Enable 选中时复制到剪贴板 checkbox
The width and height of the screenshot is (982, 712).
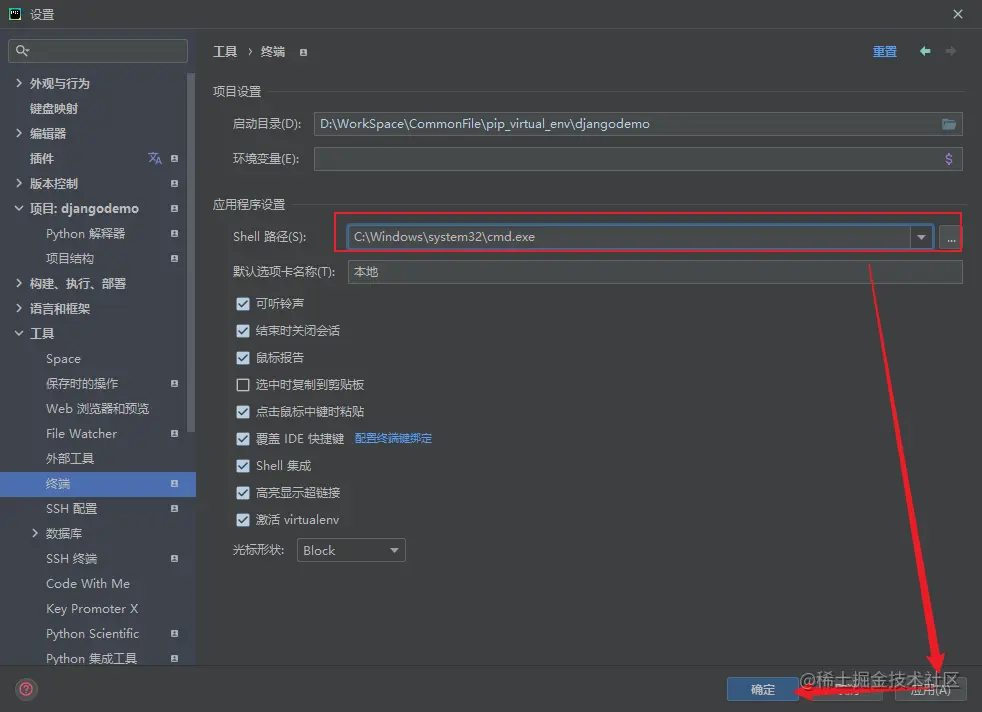(x=243, y=384)
